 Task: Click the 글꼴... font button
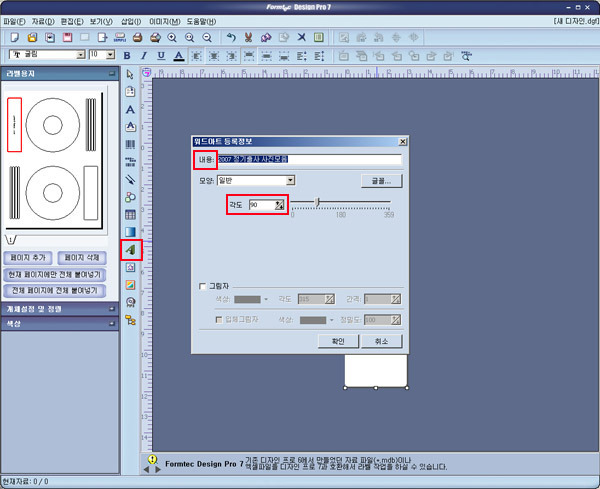[381, 181]
